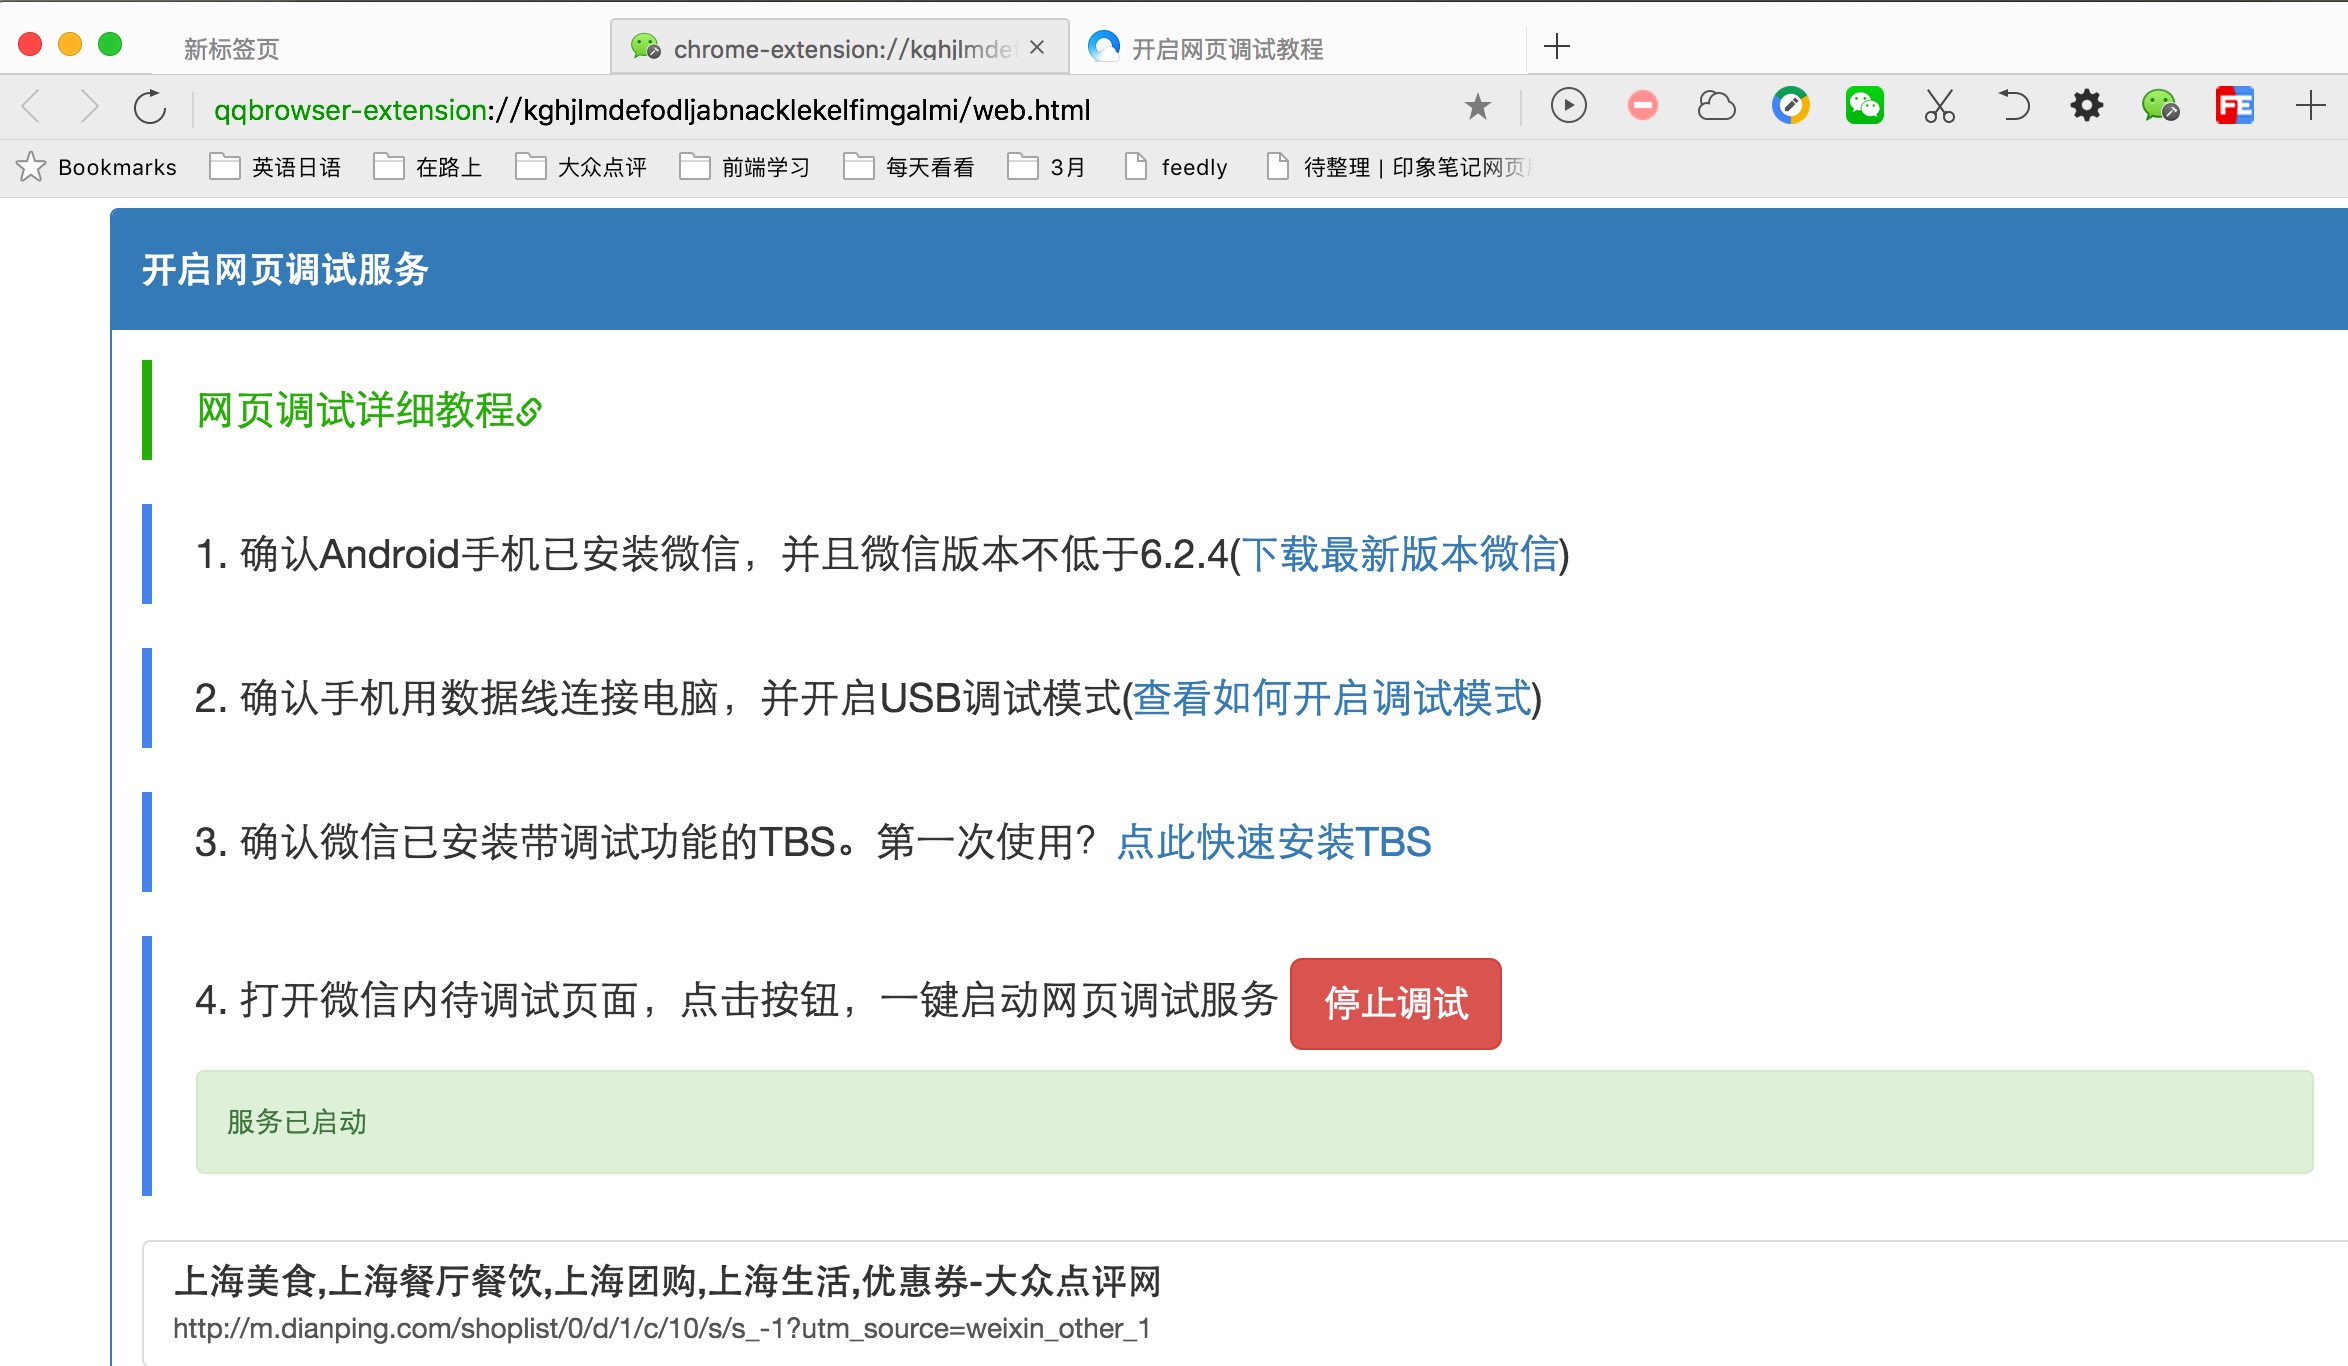The width and height of the screenshot is (2348, 1366).
Task: Click the play circle extension icon
Action: tap(1568, 106)
